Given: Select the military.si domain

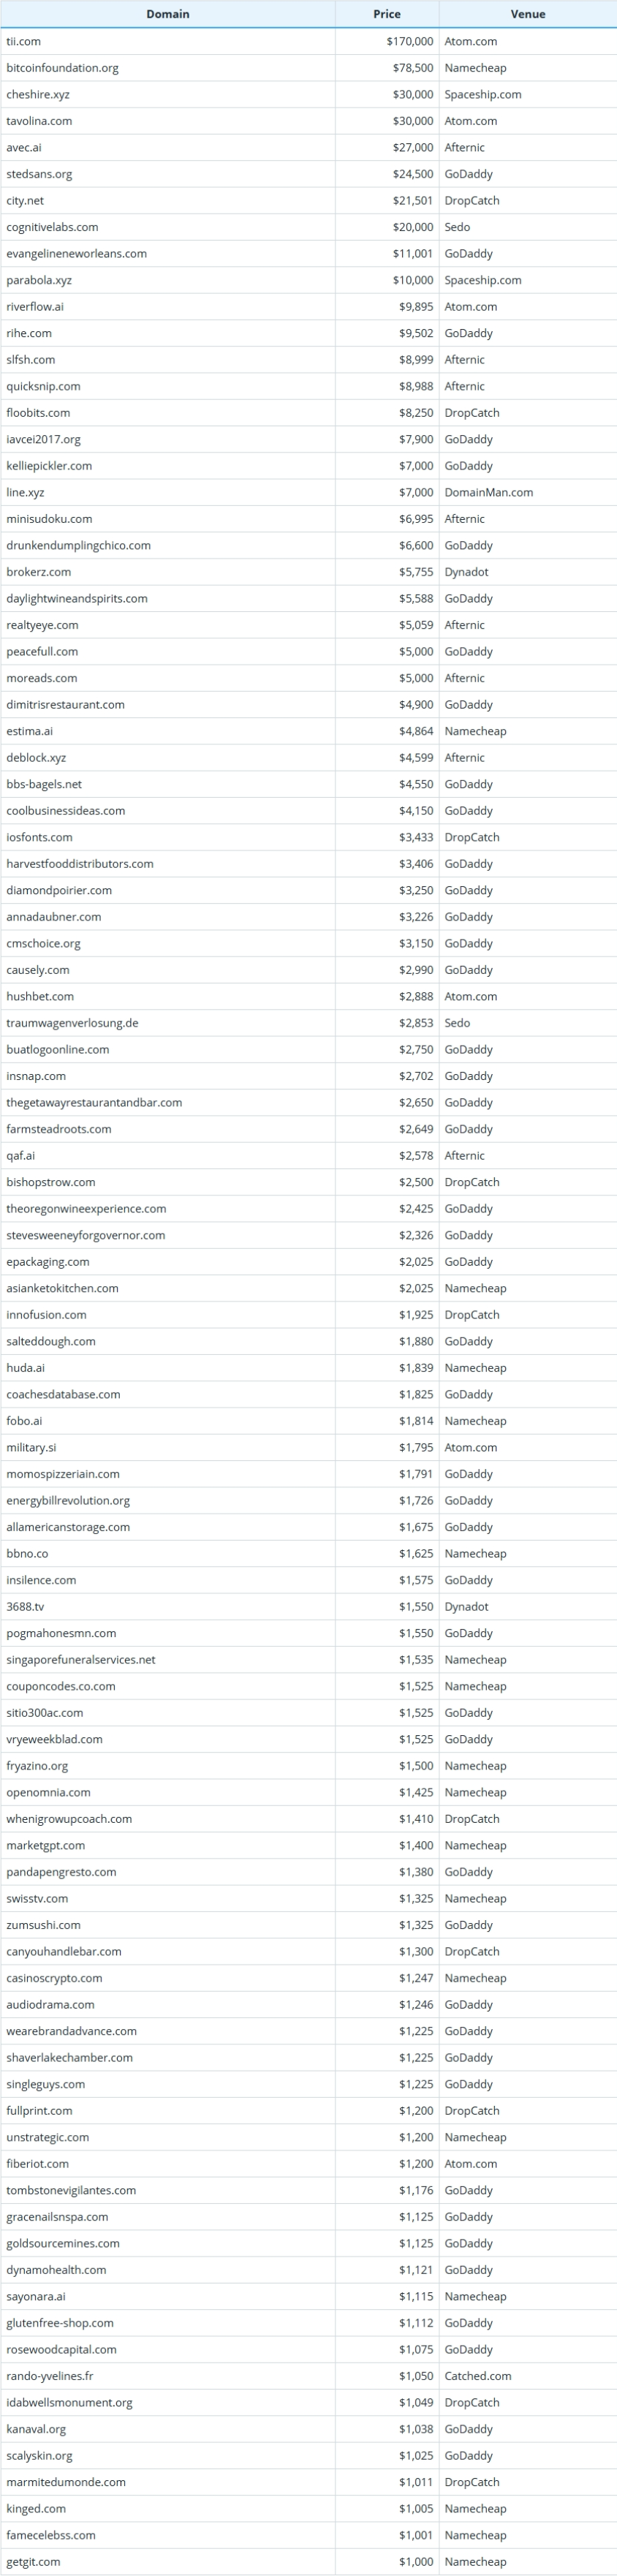Looking at the screenshot, I should tap(31, 1447).
